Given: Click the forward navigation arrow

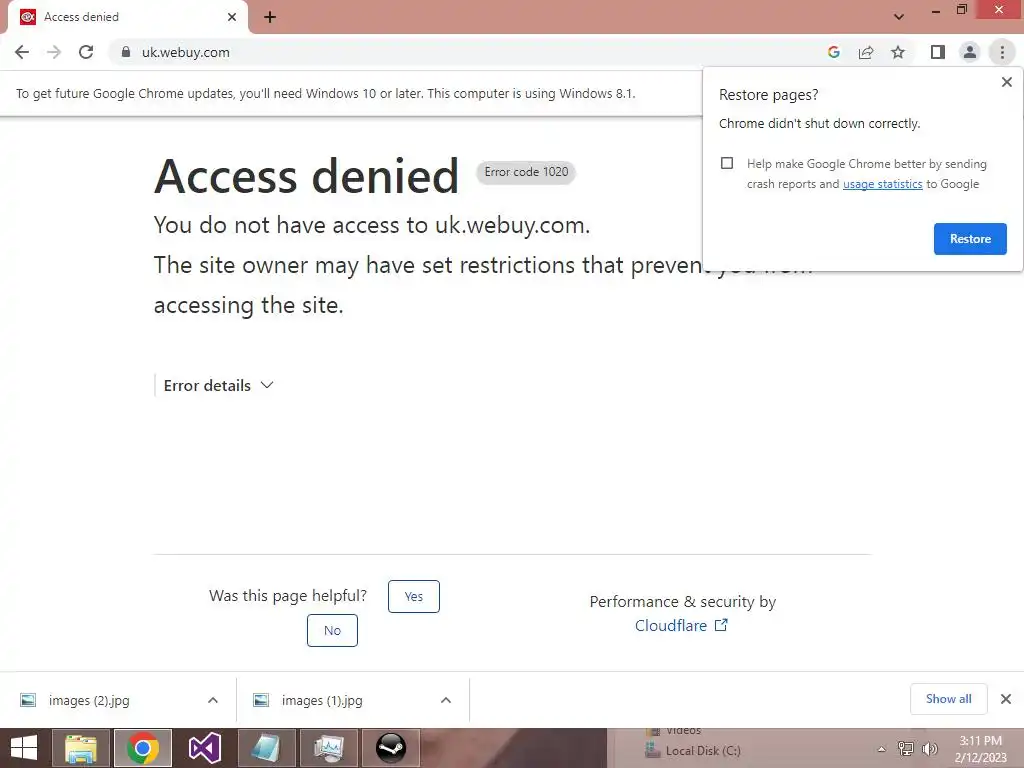Looking at the screenshot, I should (x=54, y=52).
